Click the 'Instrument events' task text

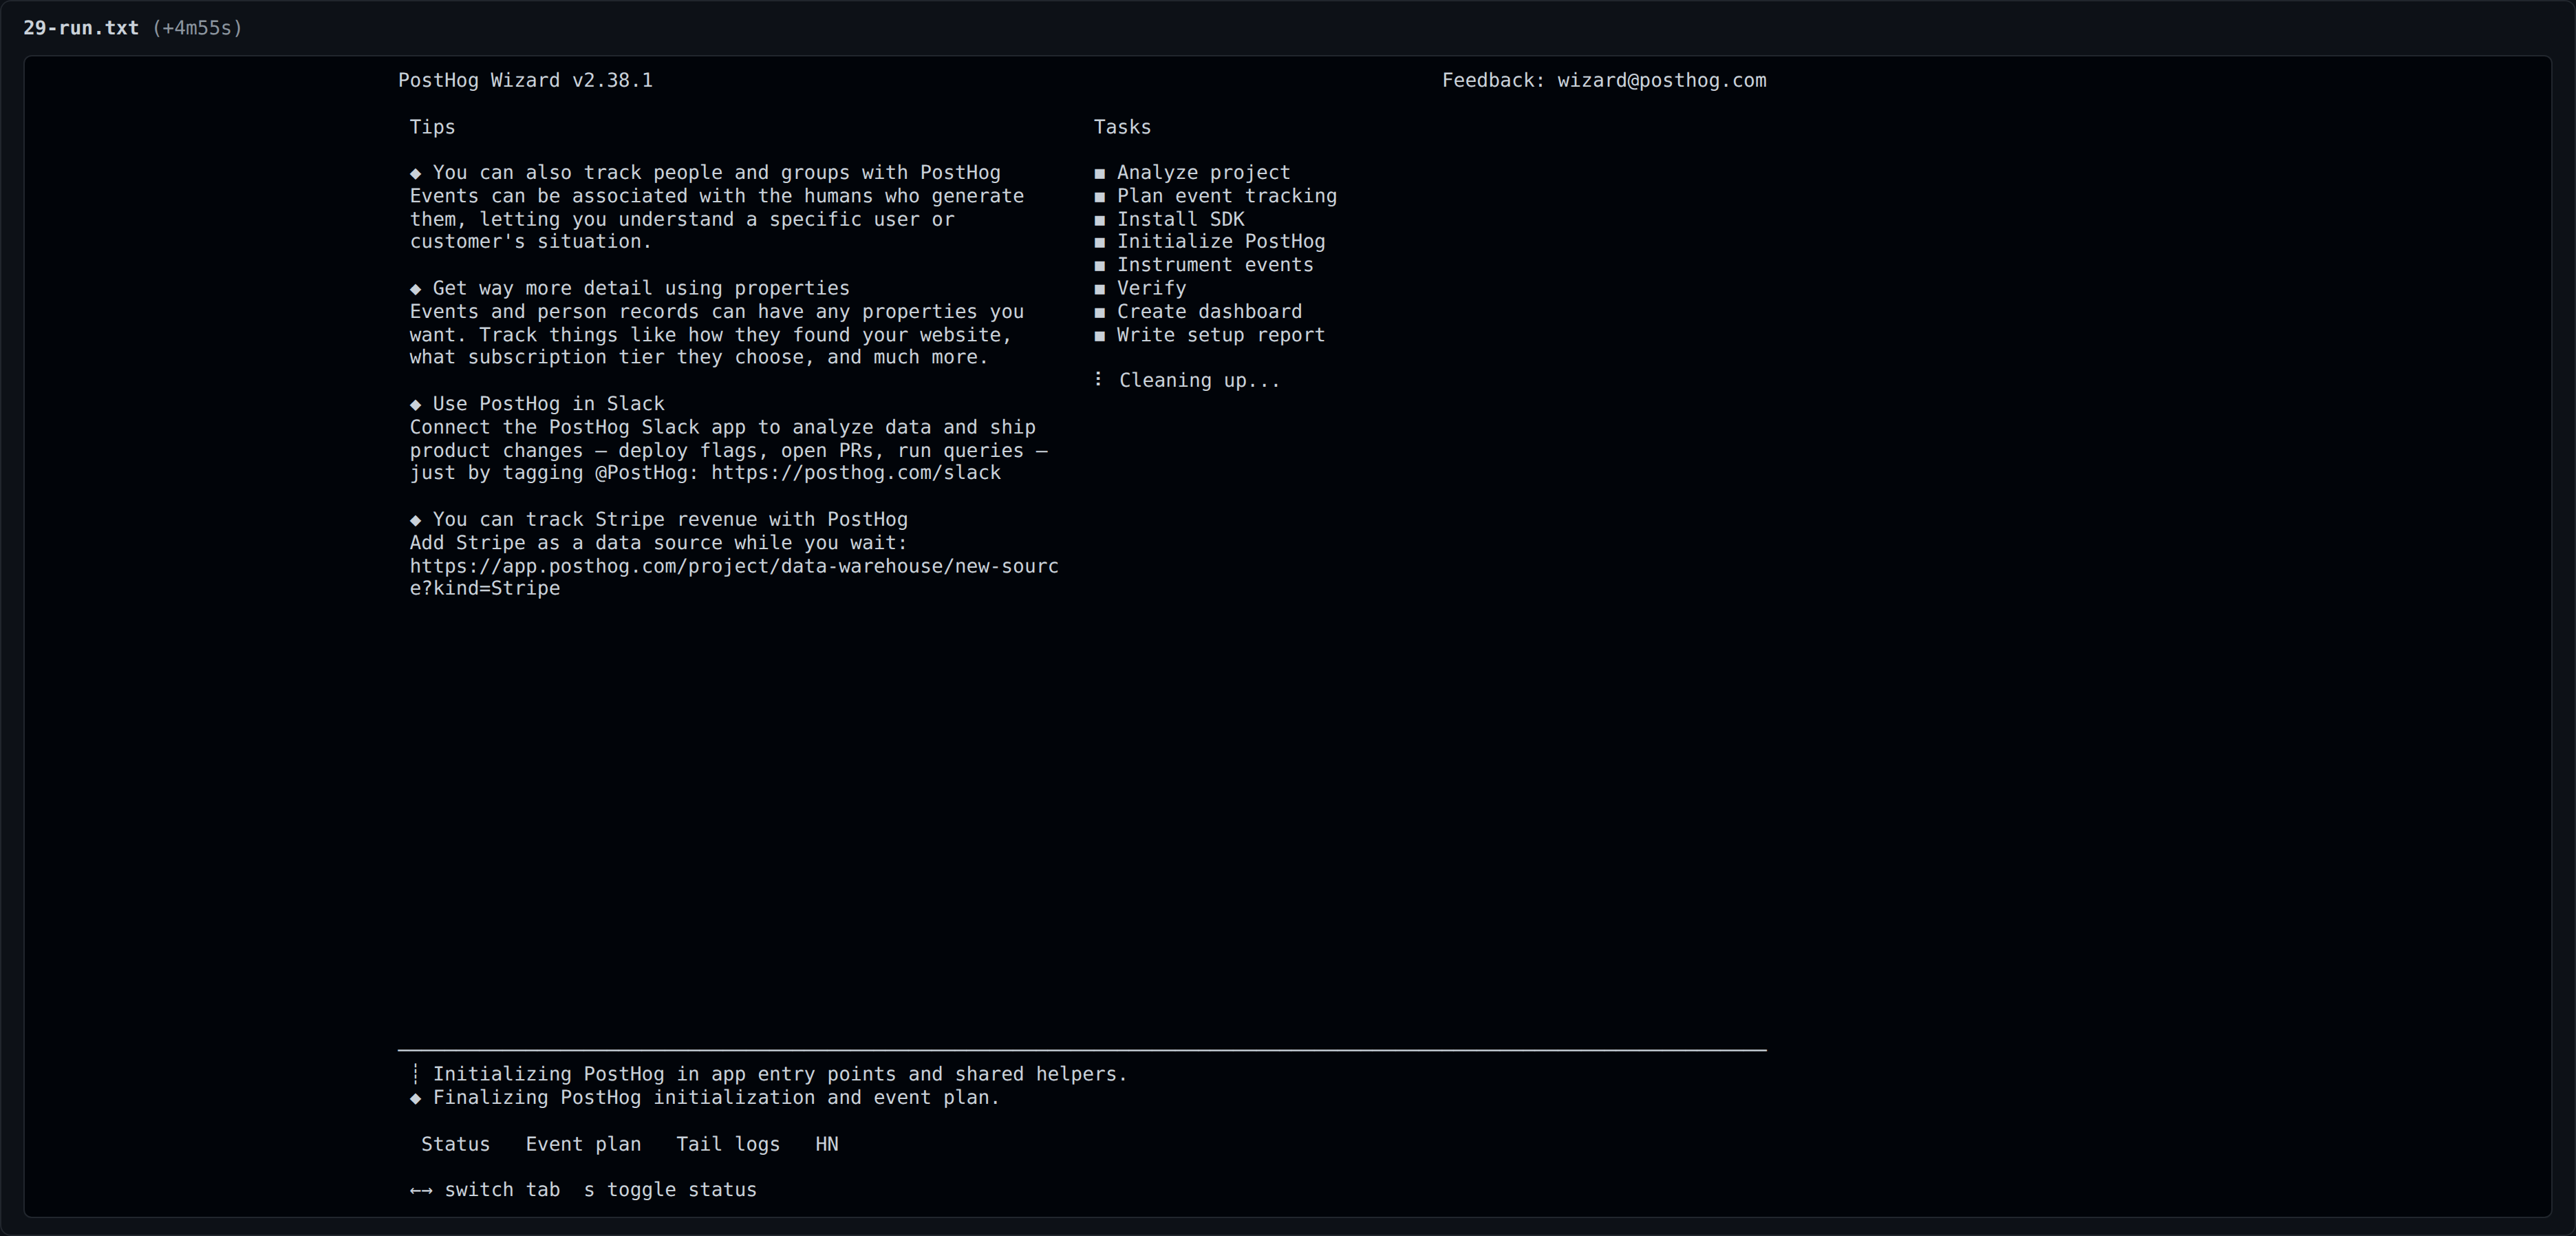pyautogui.click(x=1215, y=265)
